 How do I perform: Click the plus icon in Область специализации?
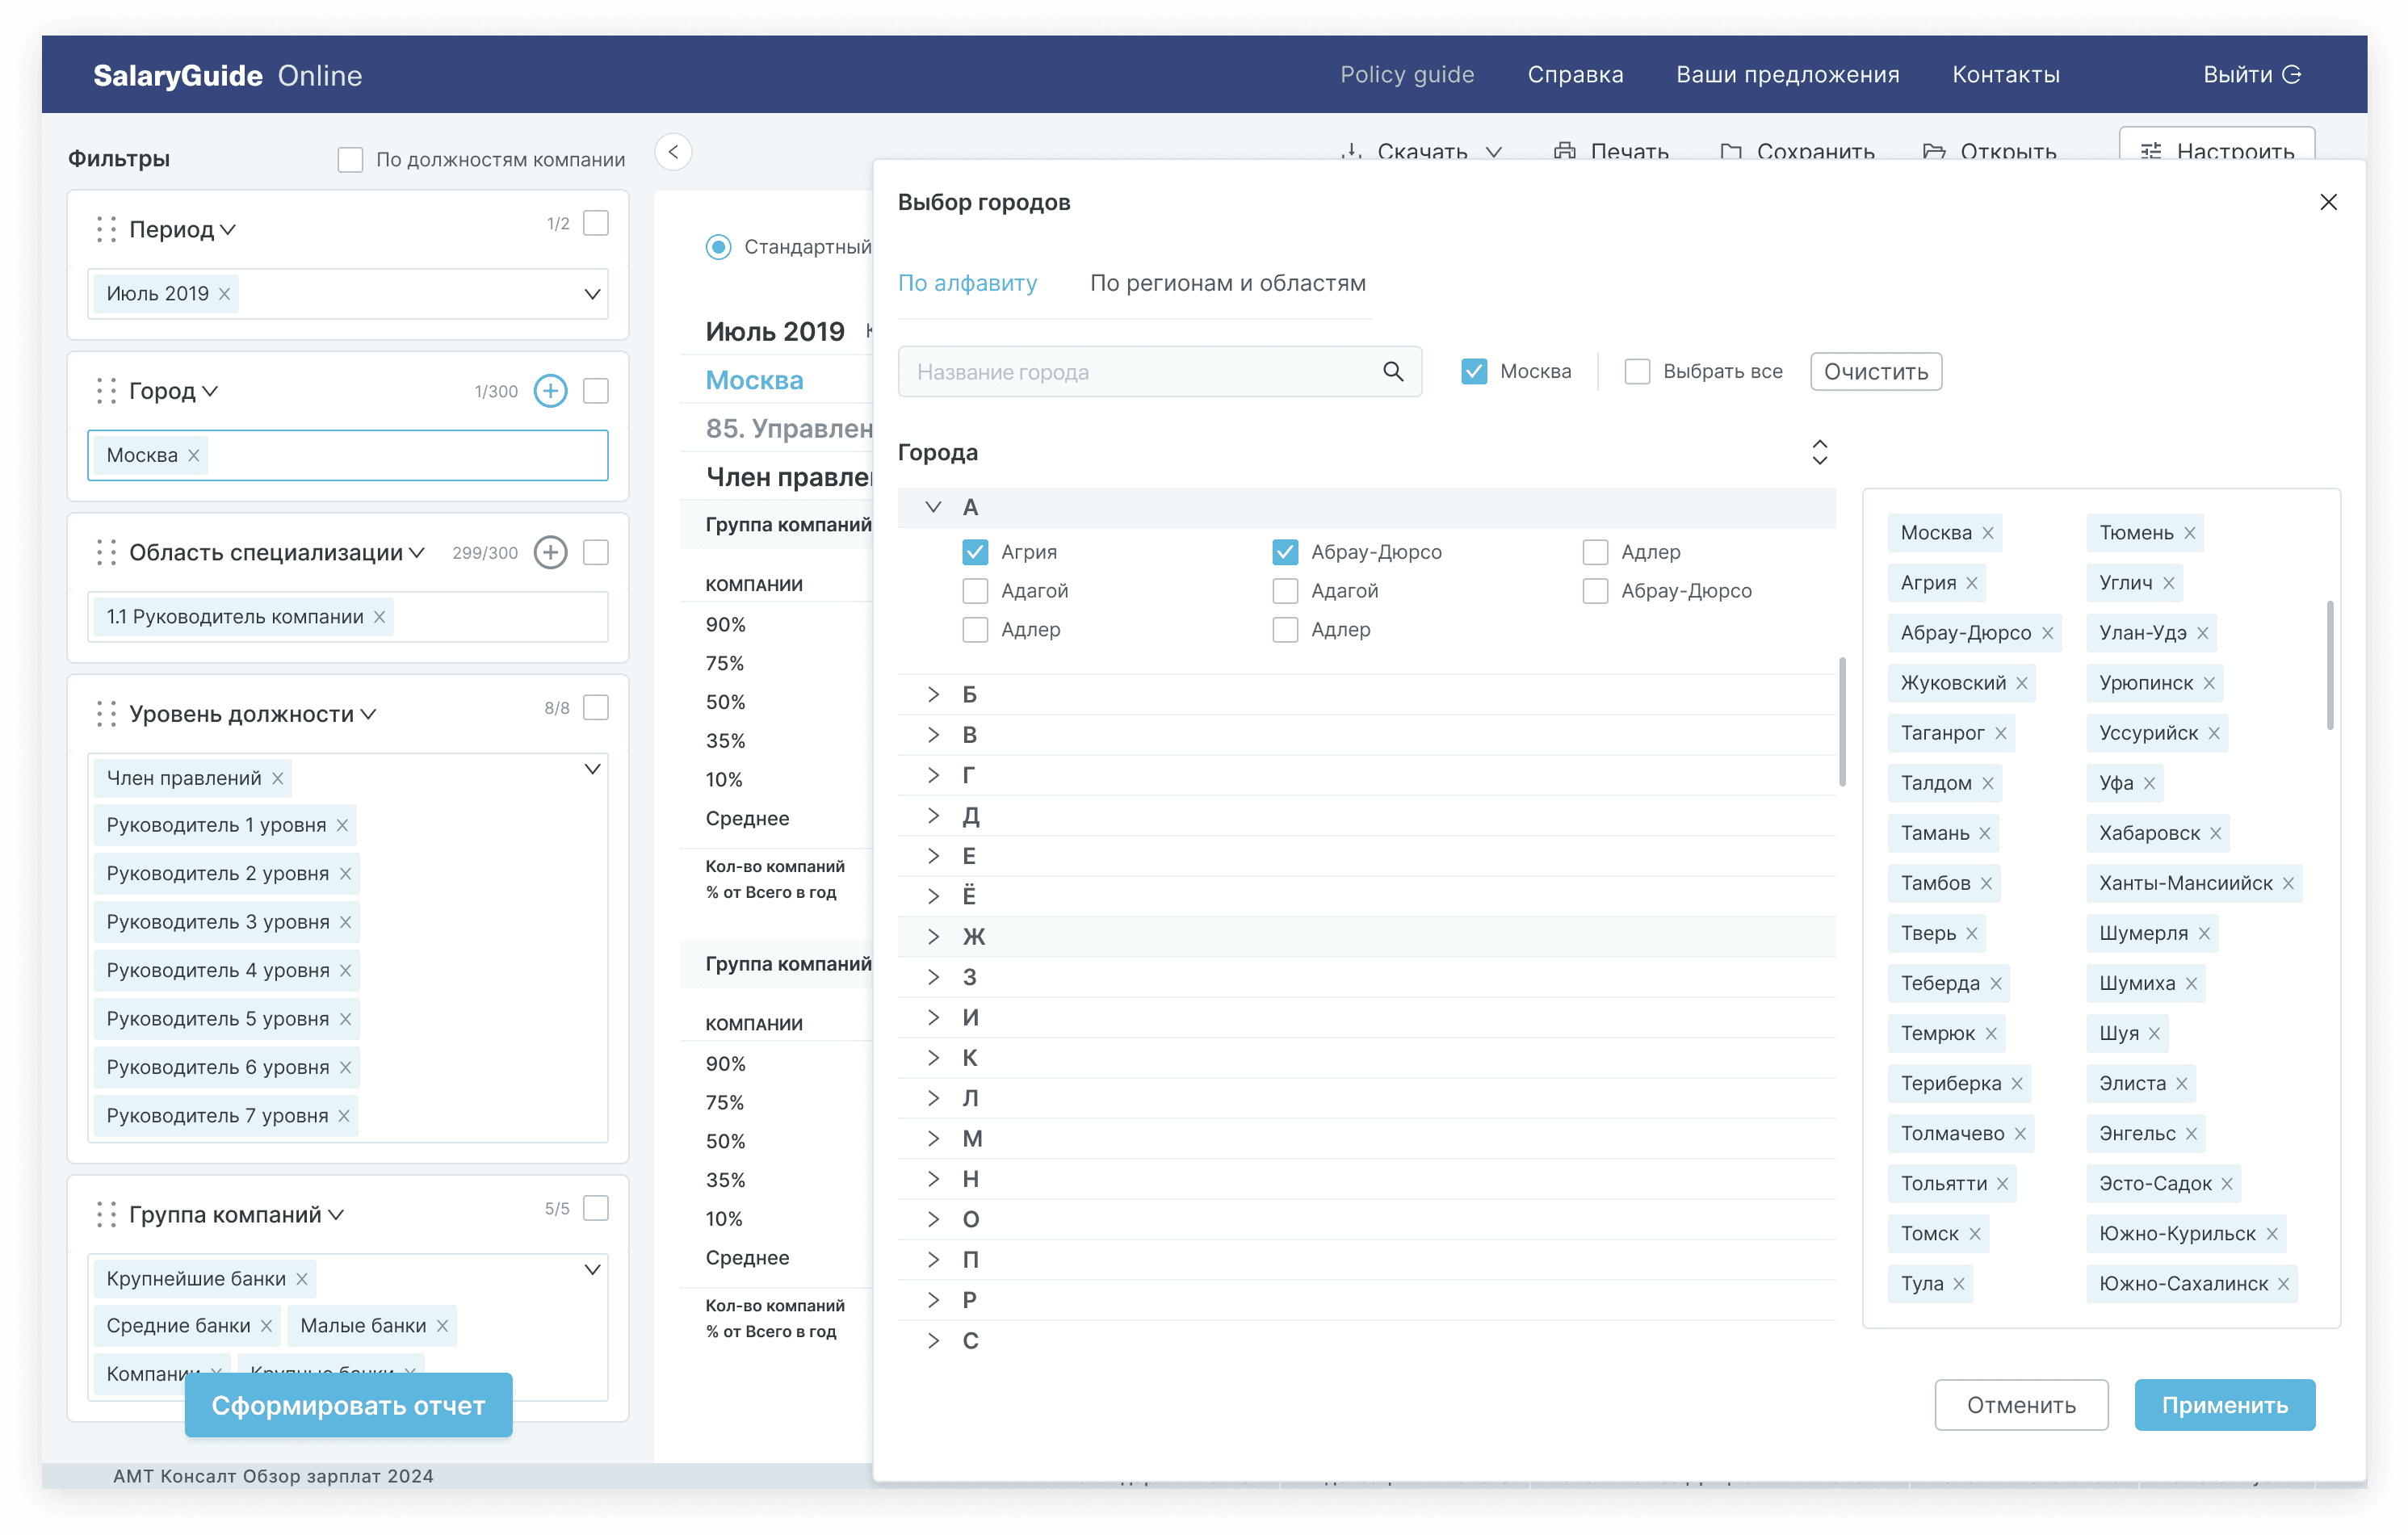click(550, 552)
